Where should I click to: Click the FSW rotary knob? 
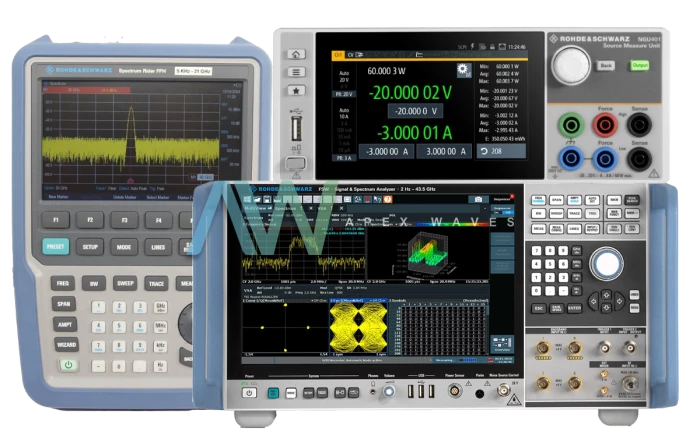pos(606,264)
